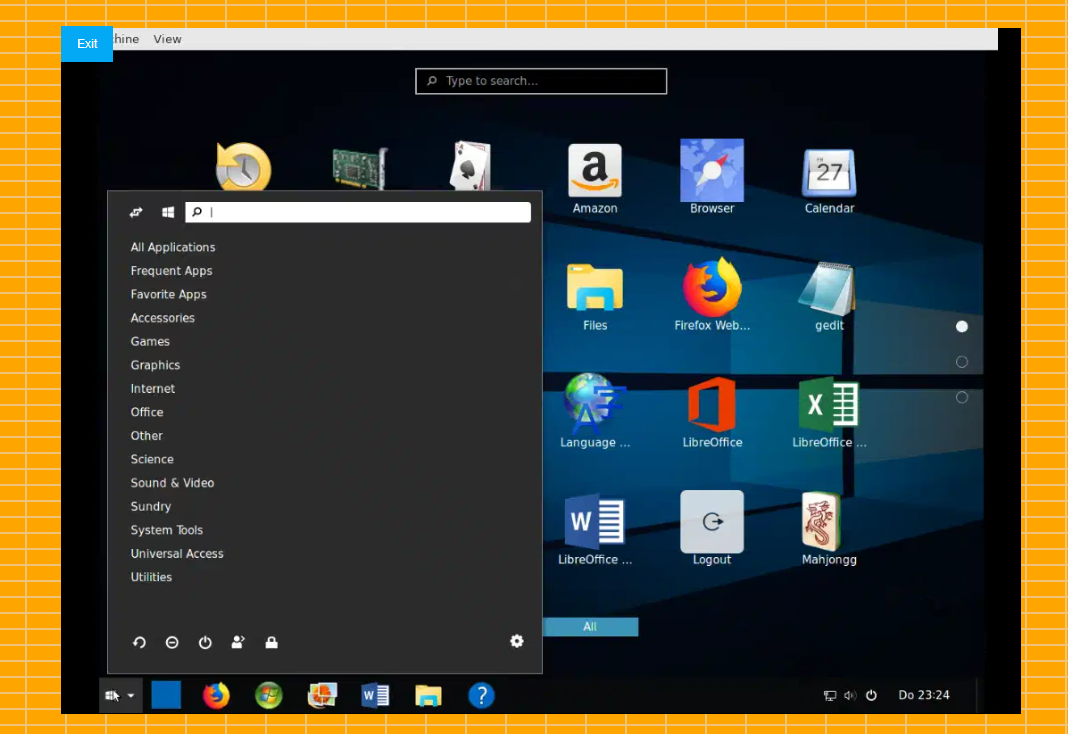Open the View menu in the menu bar

(x=168, y=39)
